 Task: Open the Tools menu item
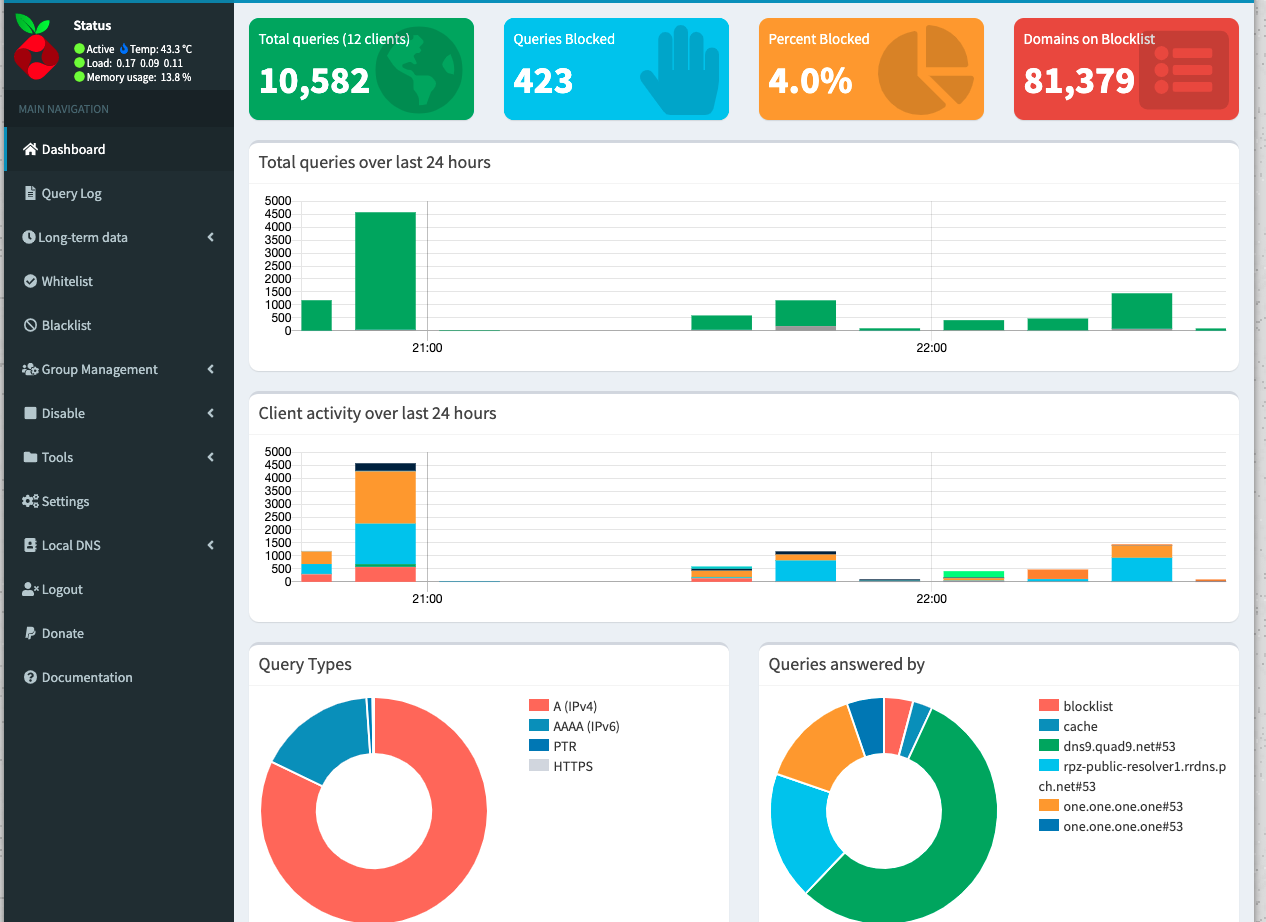57,457
